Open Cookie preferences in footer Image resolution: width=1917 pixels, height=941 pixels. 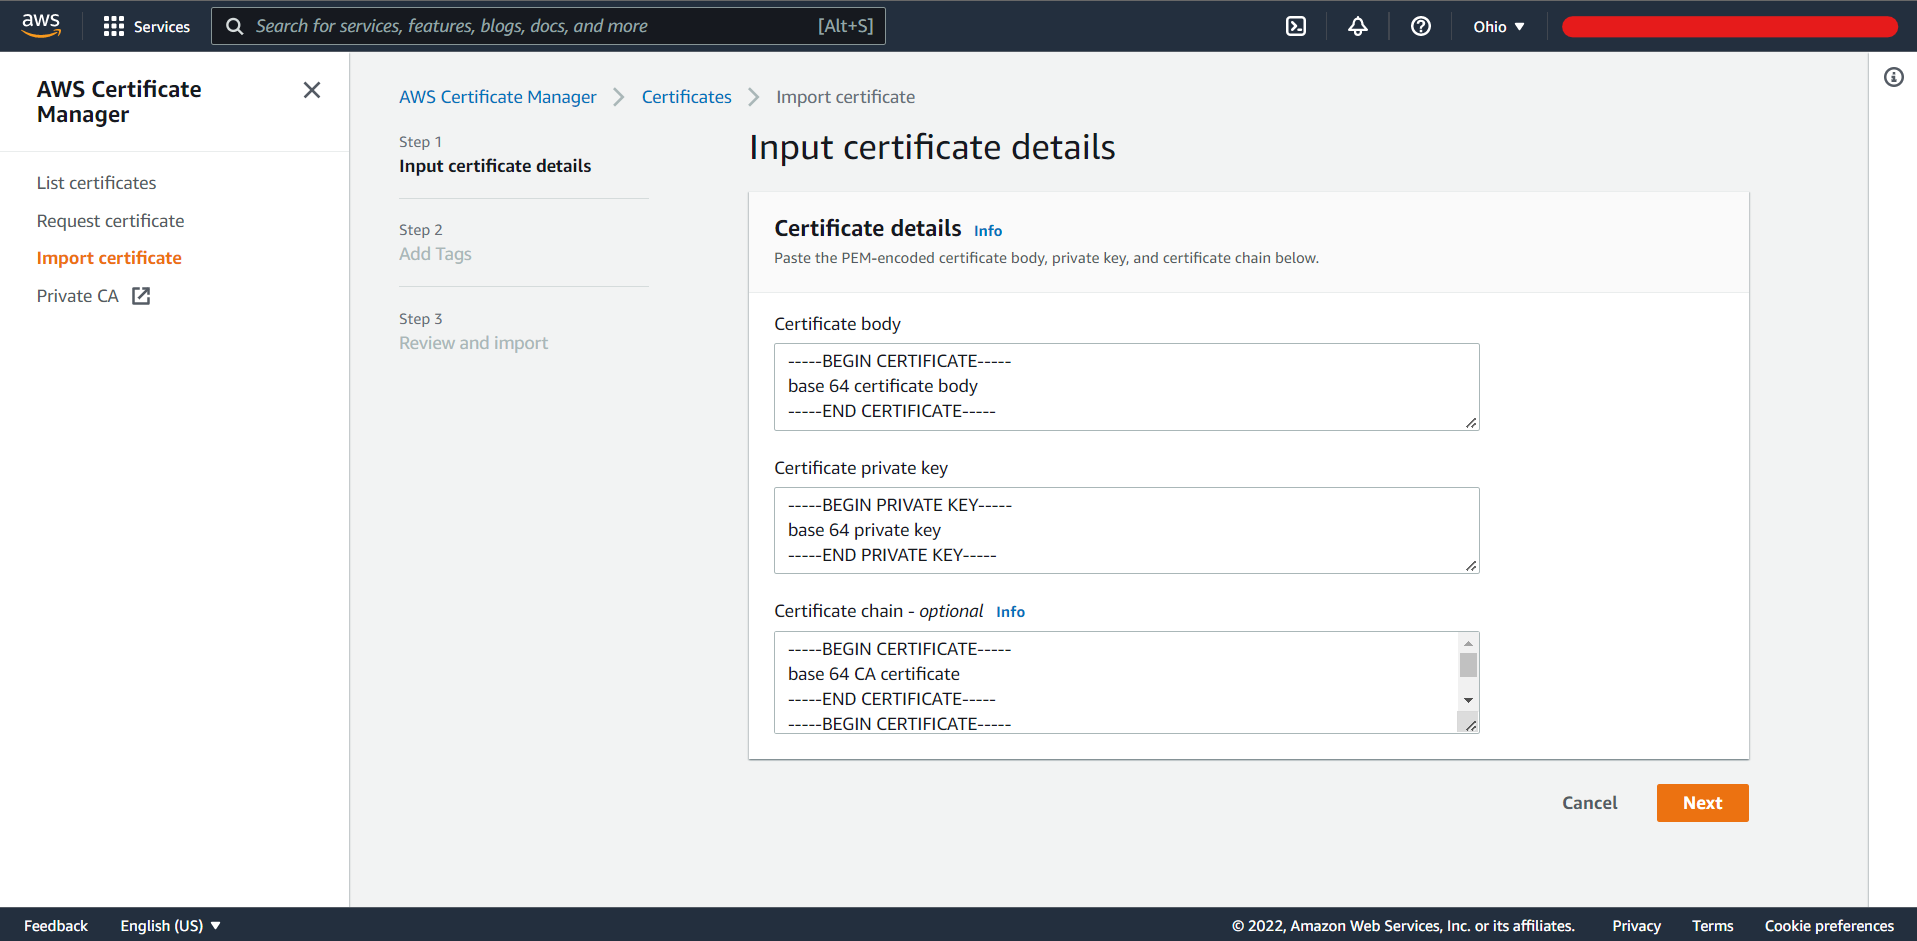pos(1829,926)
